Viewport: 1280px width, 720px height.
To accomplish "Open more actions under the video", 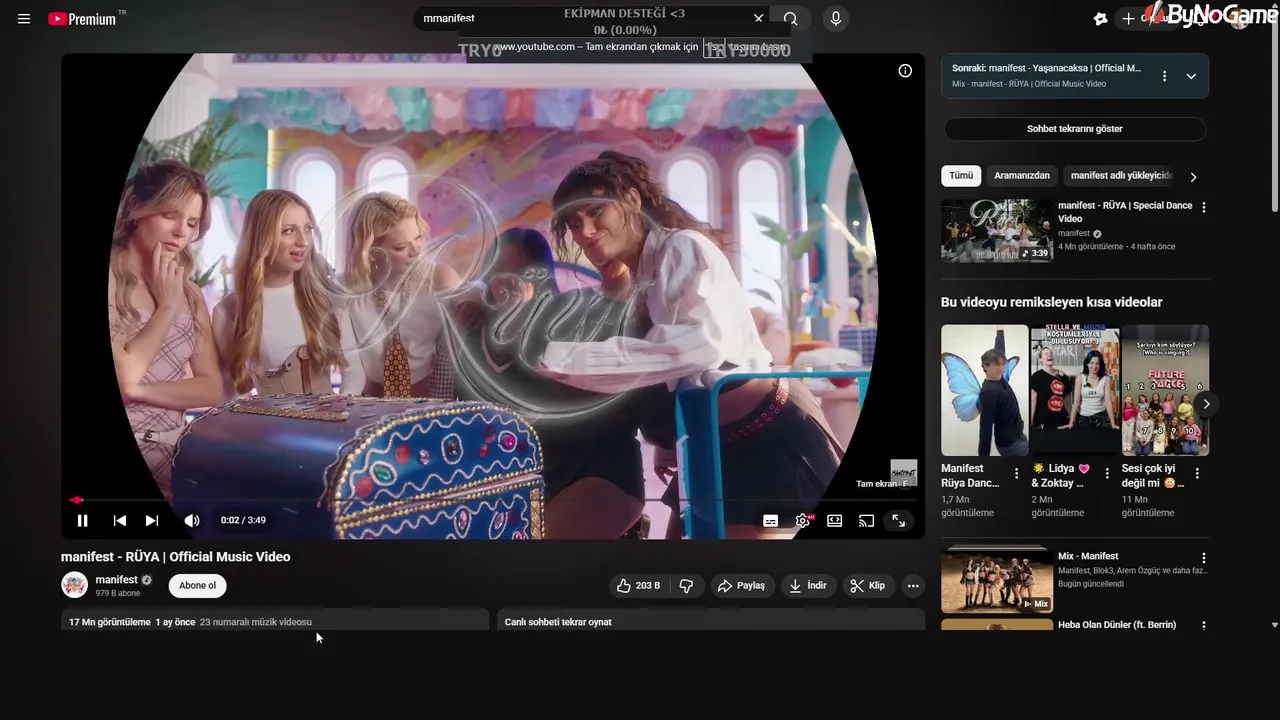I will click(913, 585).
